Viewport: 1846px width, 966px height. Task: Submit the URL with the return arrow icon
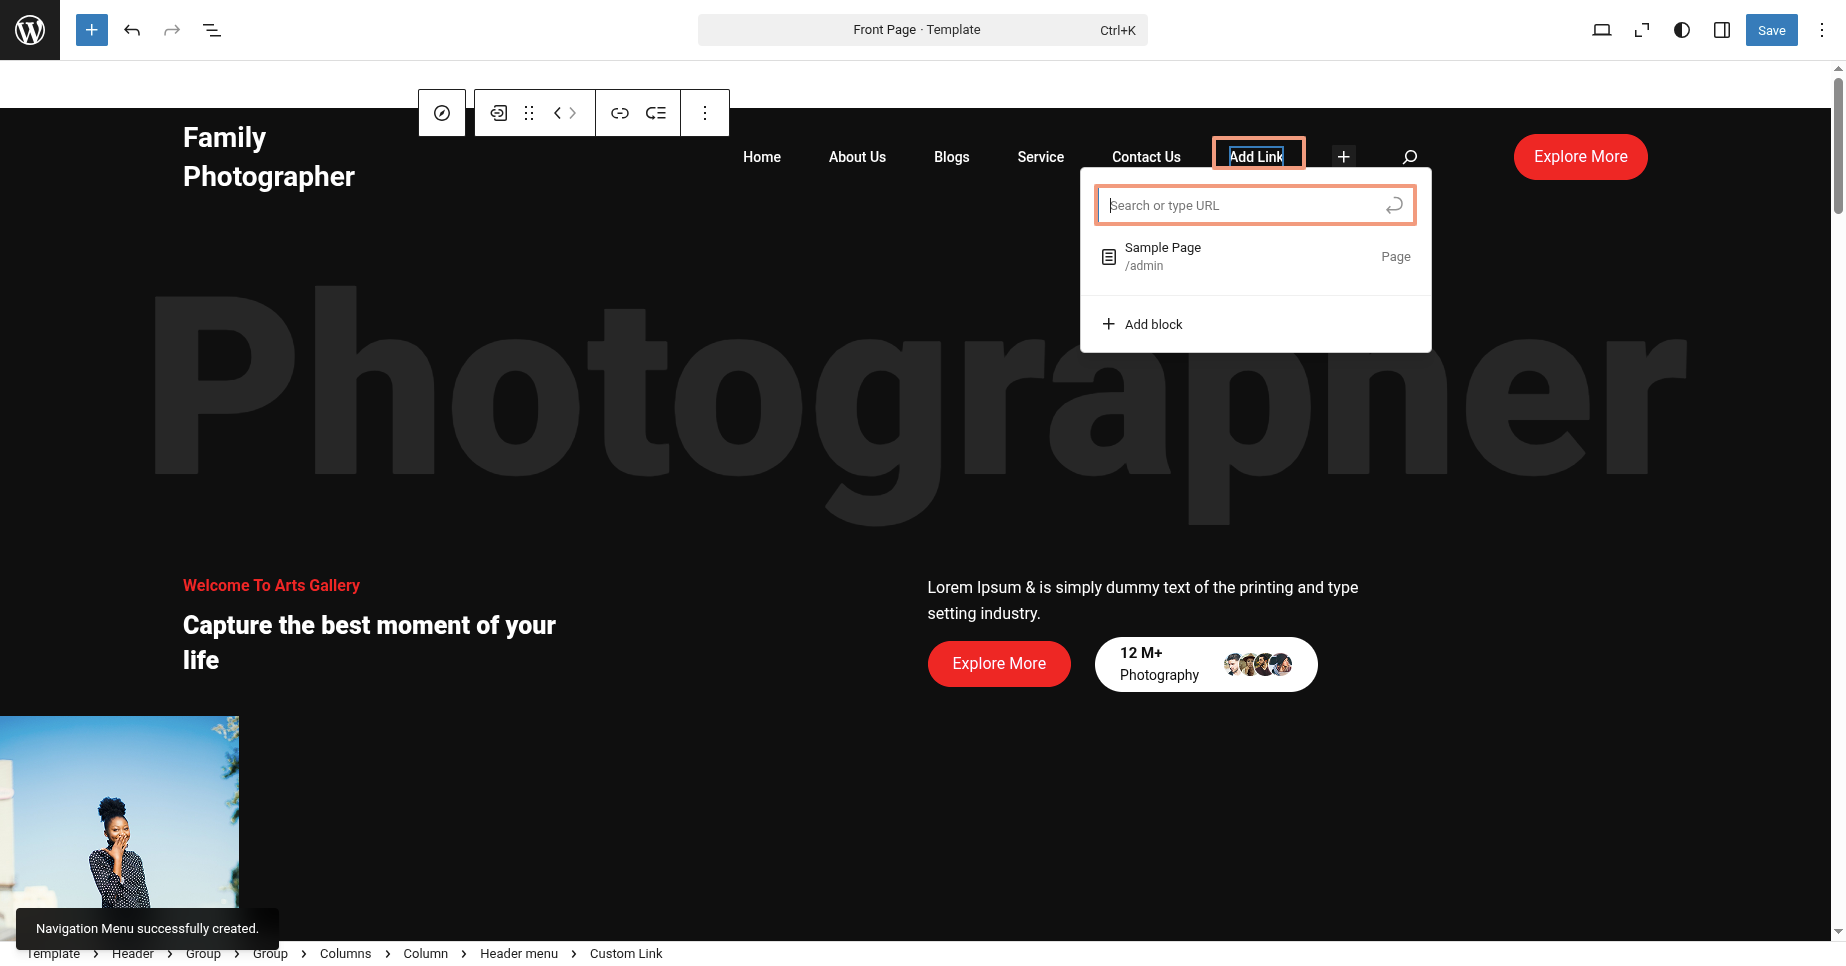coord(1394,205)
